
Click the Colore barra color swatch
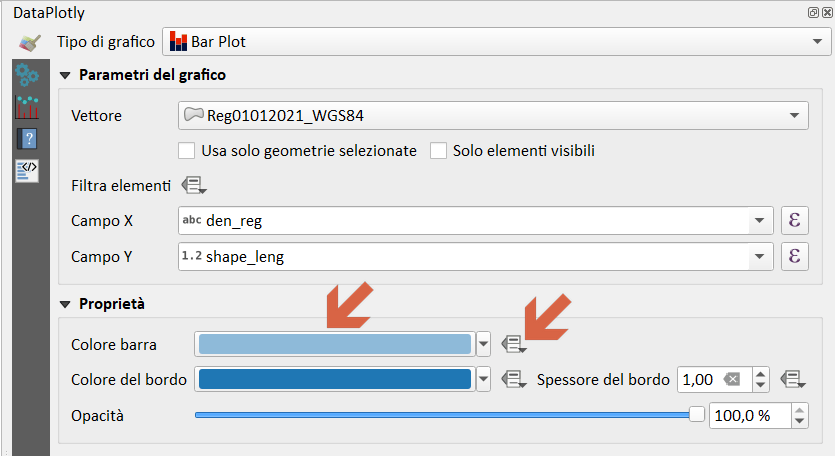(x=335, y=344)
